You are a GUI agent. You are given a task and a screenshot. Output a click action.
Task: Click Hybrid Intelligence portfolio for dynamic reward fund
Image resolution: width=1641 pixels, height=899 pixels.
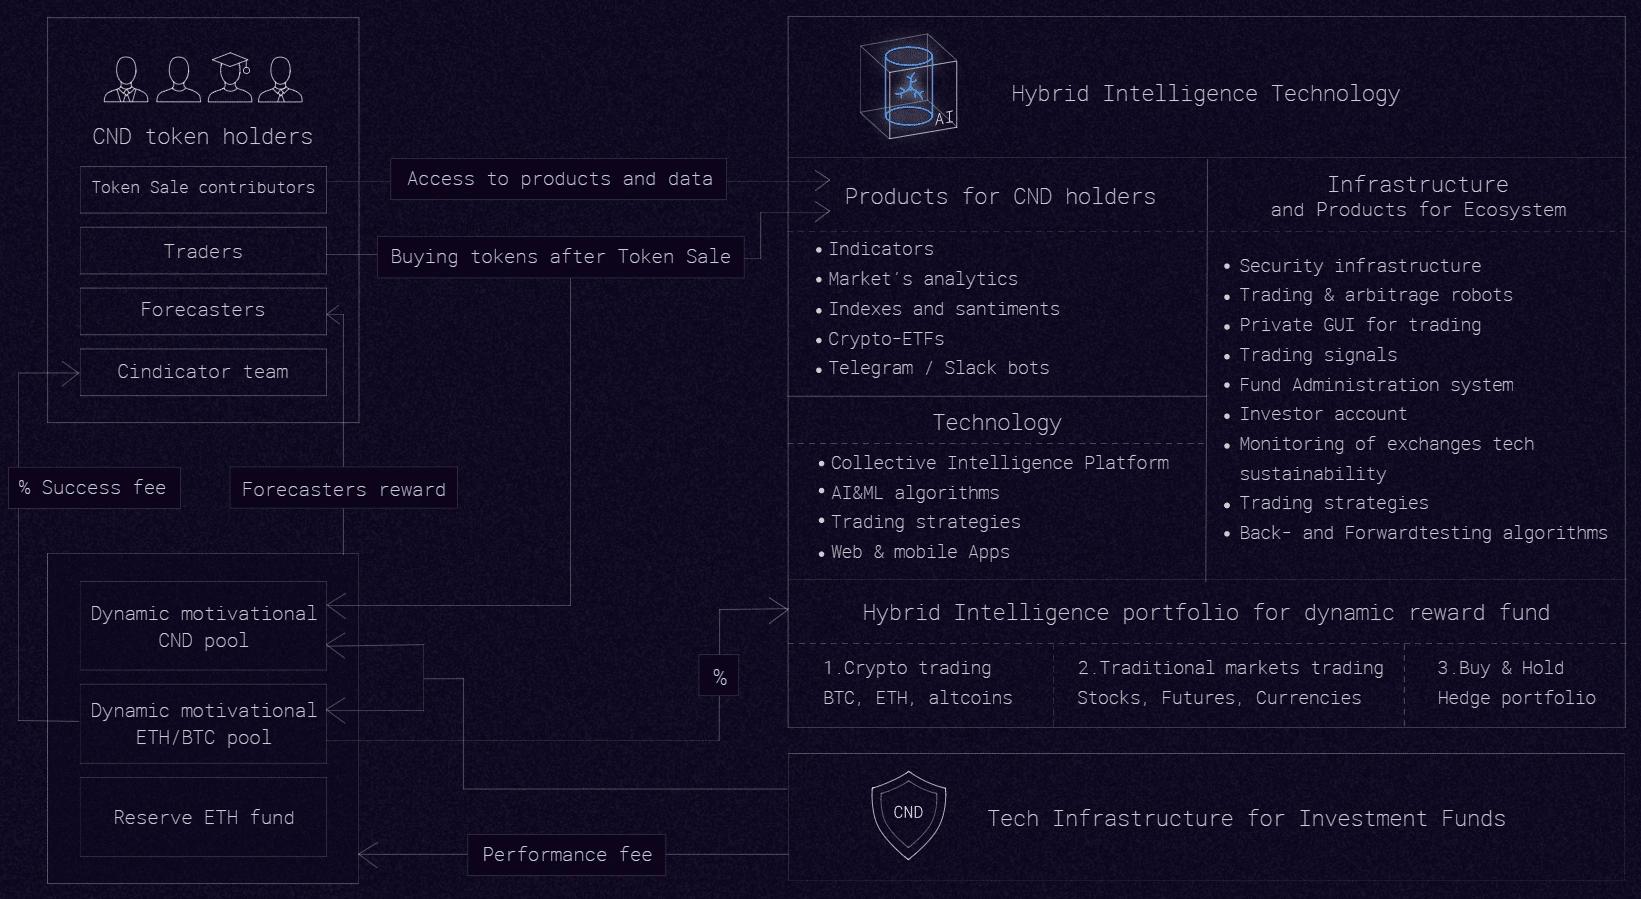(1206, 612)
